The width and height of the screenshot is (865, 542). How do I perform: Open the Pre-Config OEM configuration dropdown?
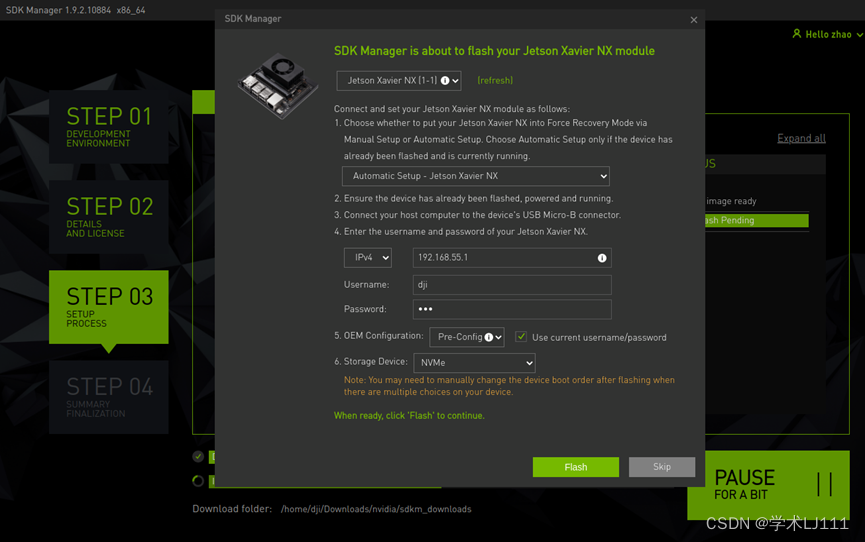[x=467, y=337]
